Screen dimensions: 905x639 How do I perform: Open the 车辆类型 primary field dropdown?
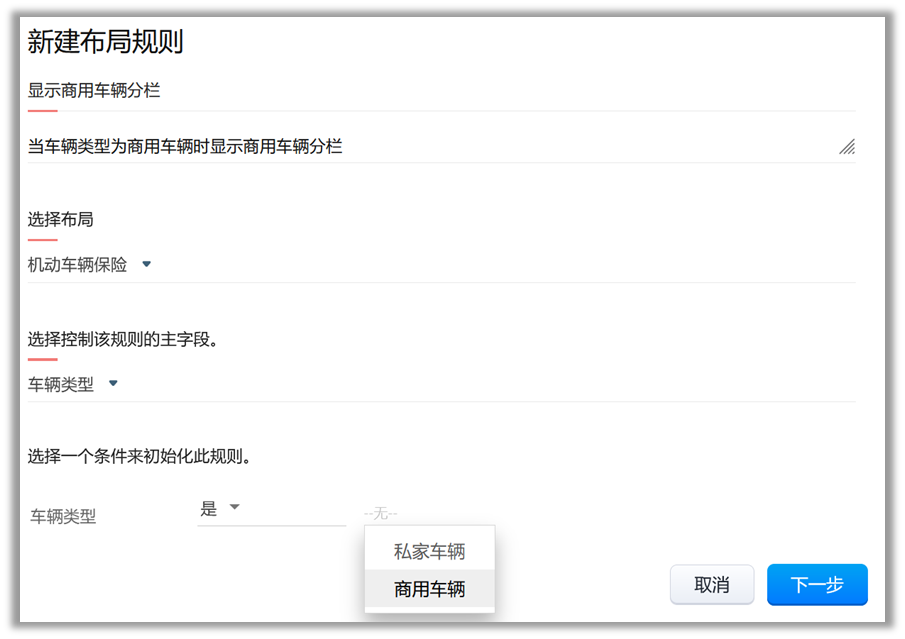(x=61, y=384)
